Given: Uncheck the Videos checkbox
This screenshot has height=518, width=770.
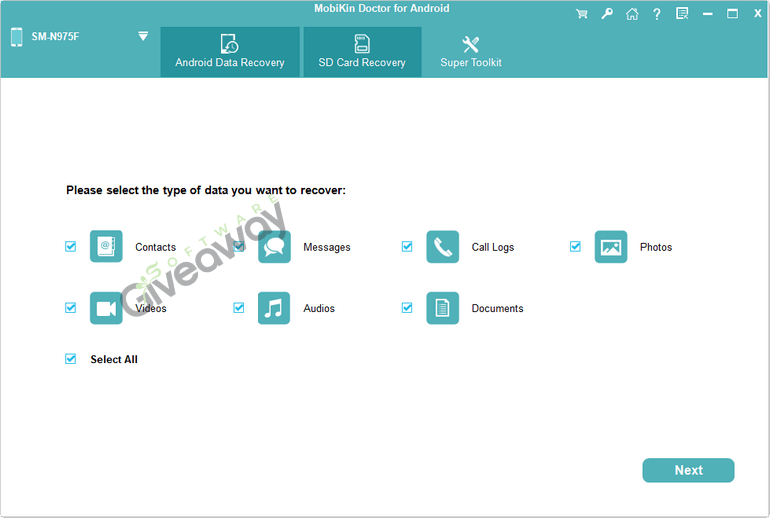Looking at the screenshot, I should click(x=71, y=308).
